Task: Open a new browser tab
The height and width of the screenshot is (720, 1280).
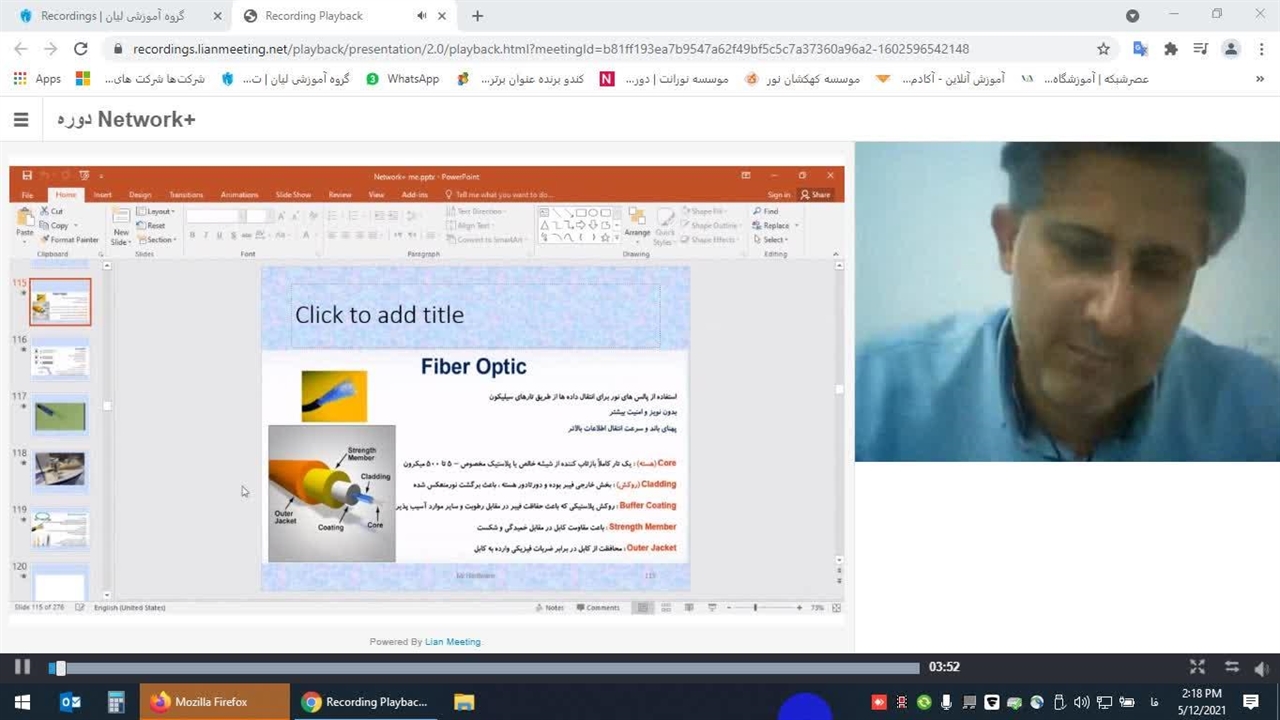Action: tap(477, 16)
